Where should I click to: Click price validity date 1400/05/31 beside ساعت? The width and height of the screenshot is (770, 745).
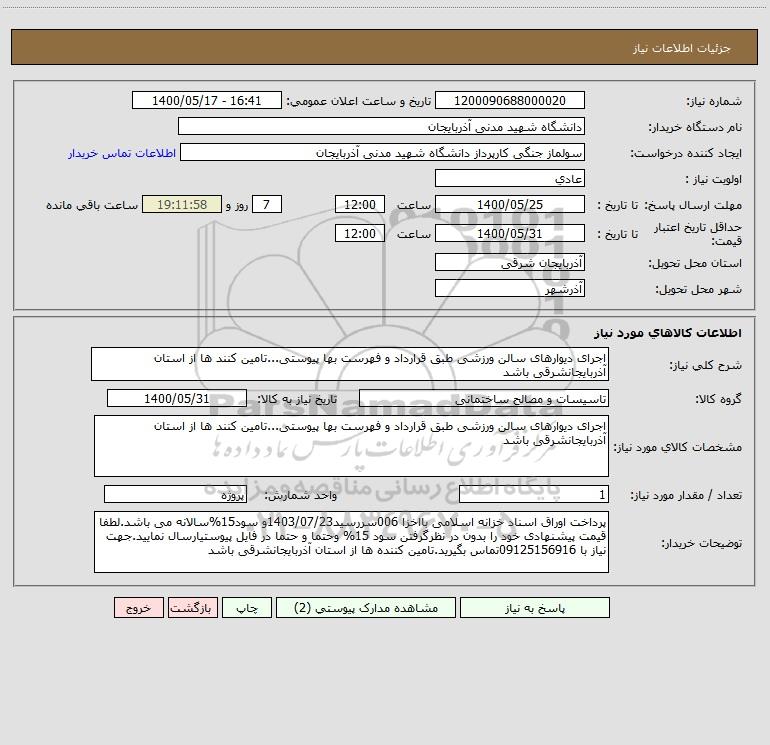510,233
